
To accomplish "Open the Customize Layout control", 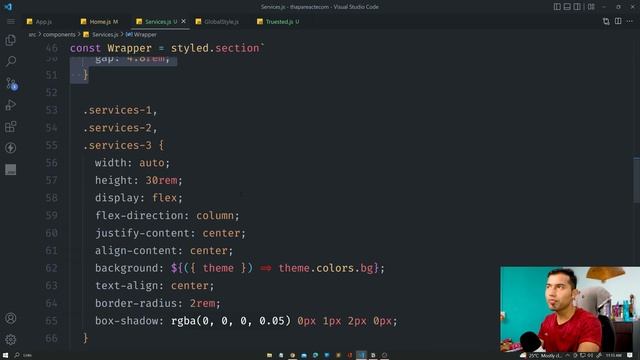I will pyautogui.click(x=591, y=7).
